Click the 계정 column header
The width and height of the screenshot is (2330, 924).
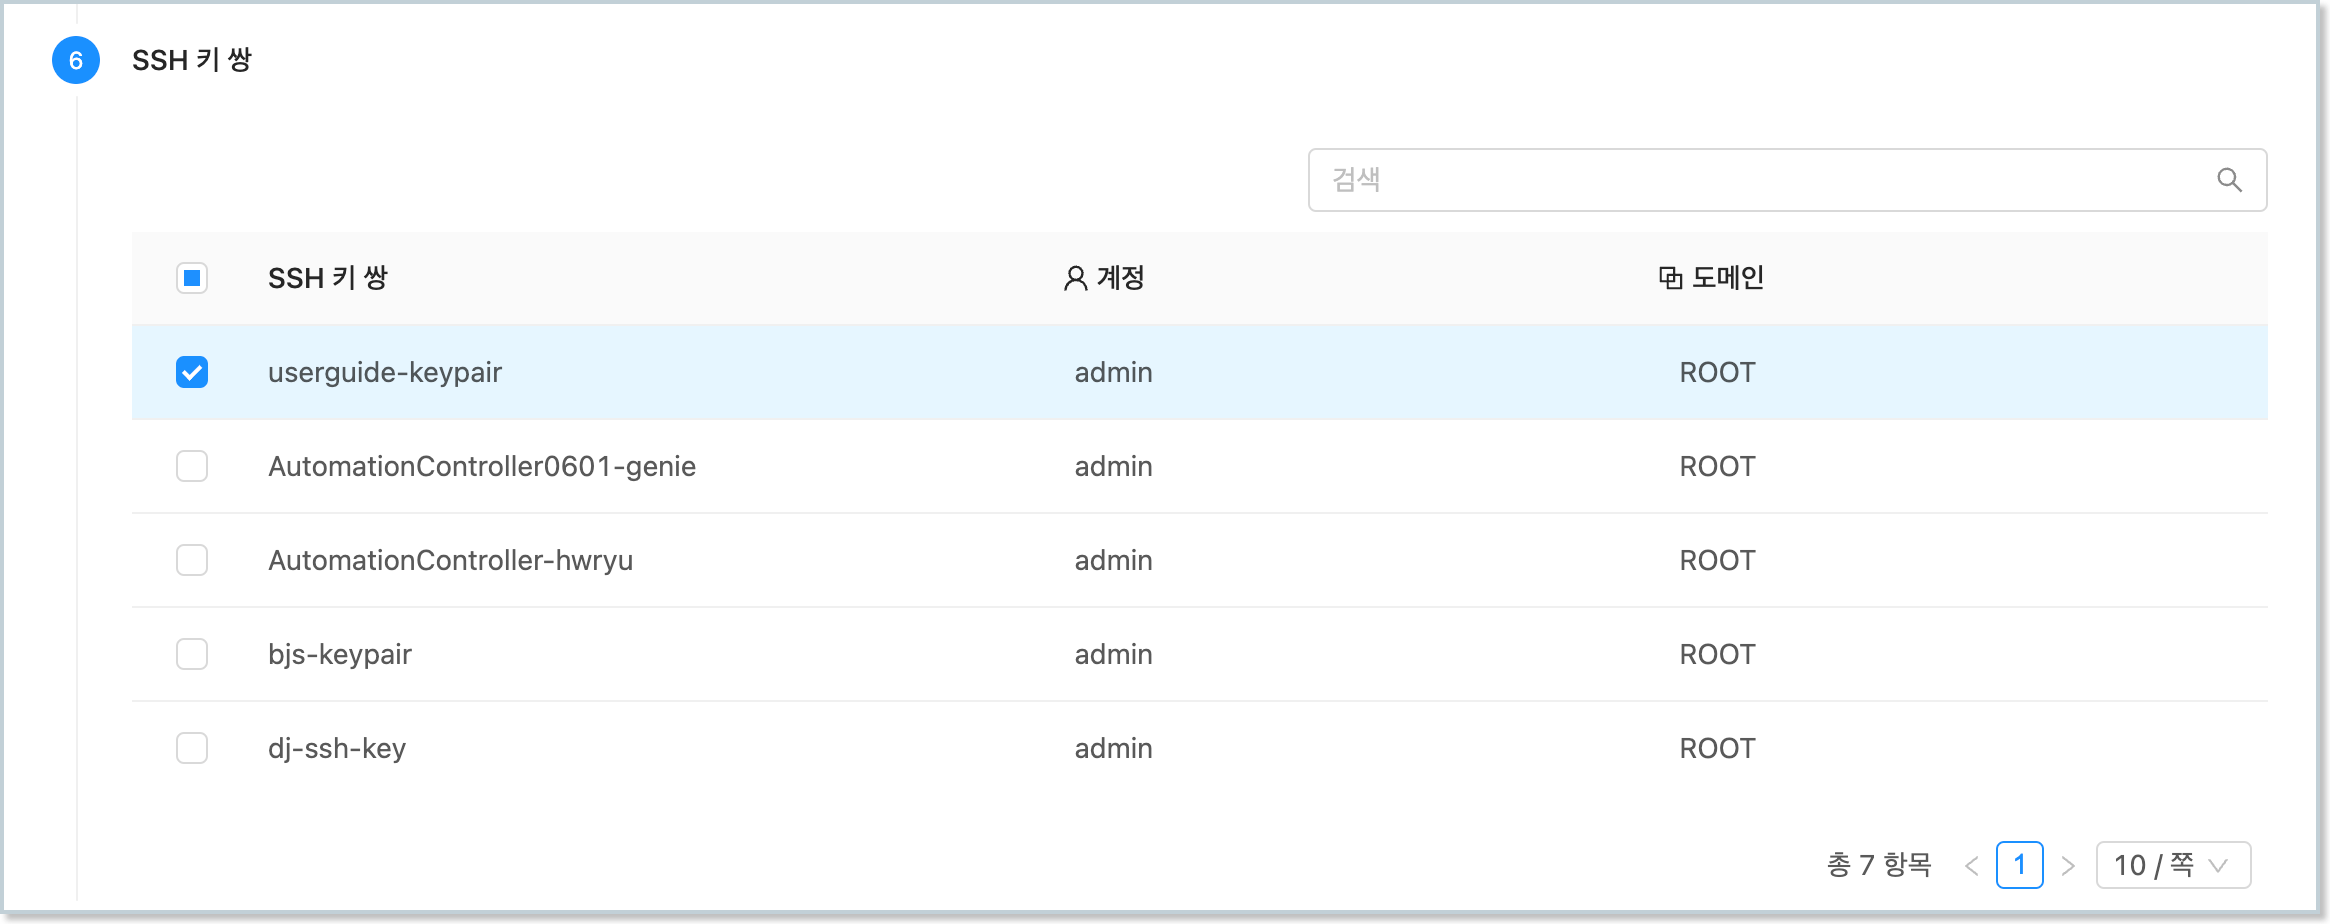(1120, 278)
